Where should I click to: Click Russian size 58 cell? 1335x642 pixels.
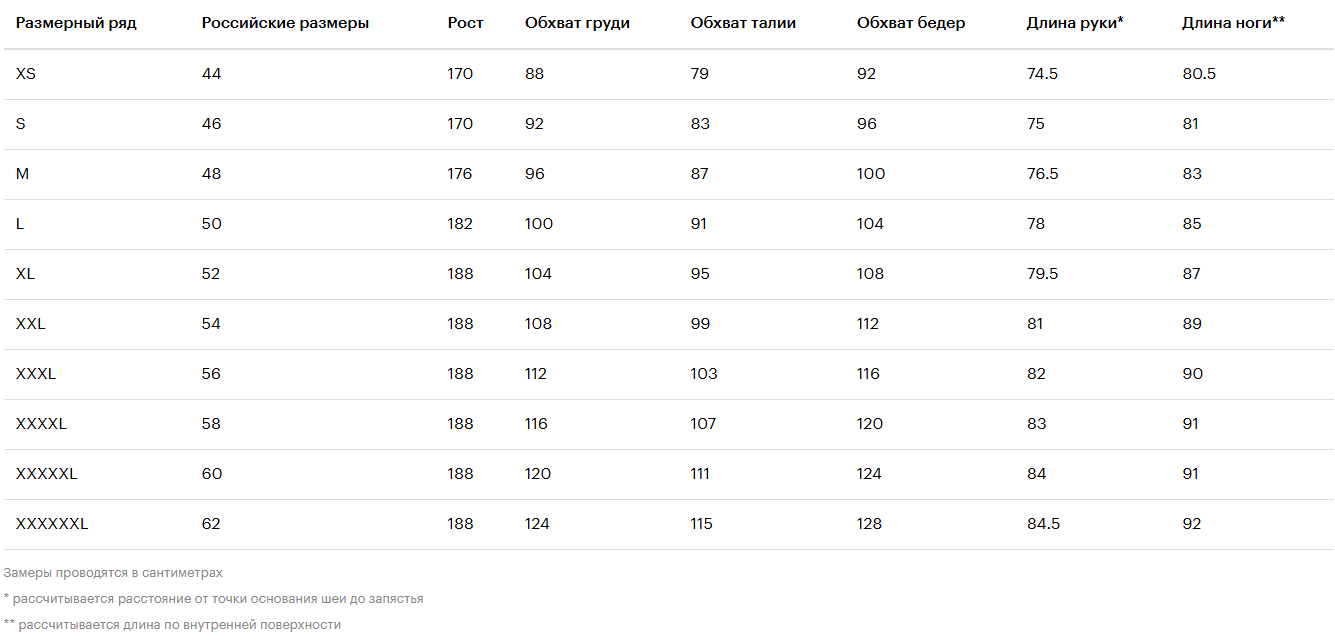(211, 424)
